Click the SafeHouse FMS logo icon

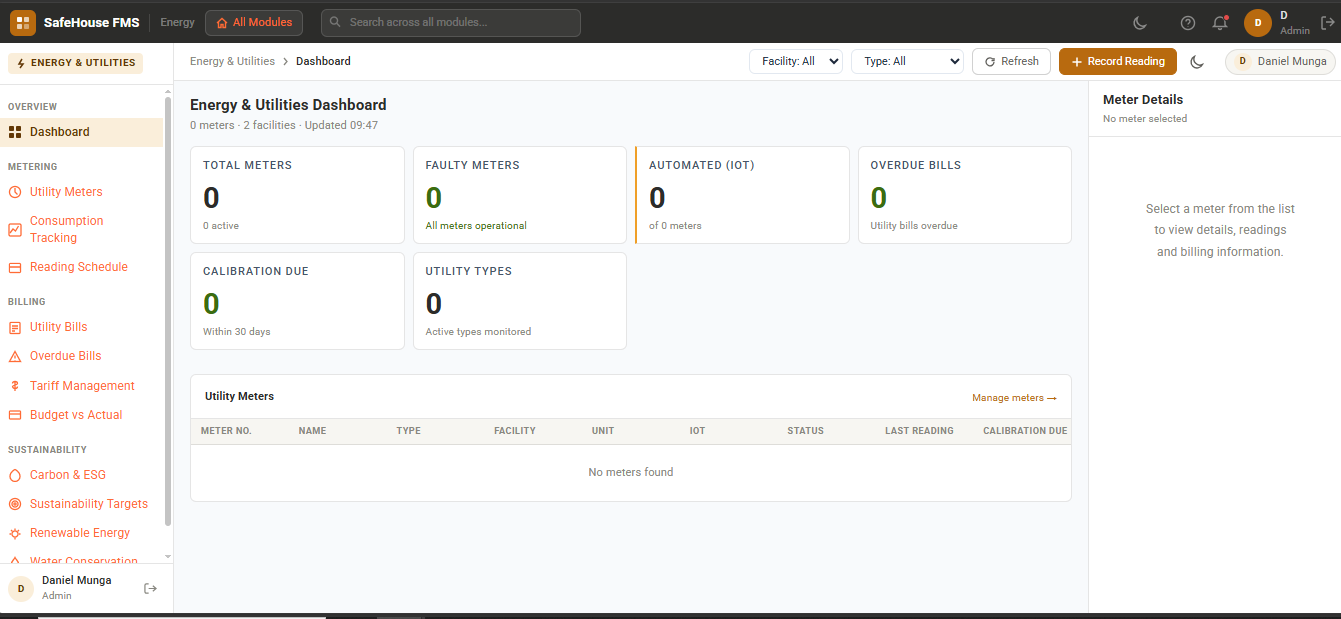(23, 22)
